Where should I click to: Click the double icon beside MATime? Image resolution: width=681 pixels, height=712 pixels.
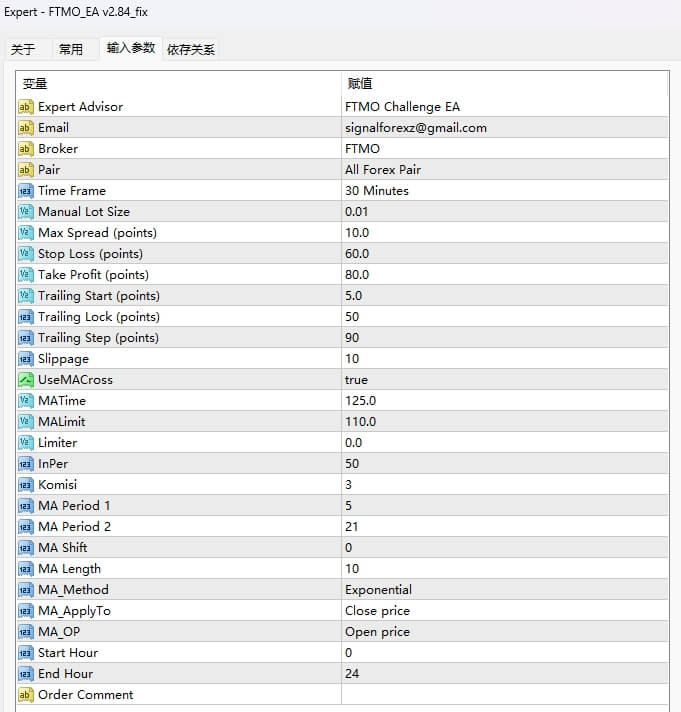pyautogui.click(x=25, y=400)
